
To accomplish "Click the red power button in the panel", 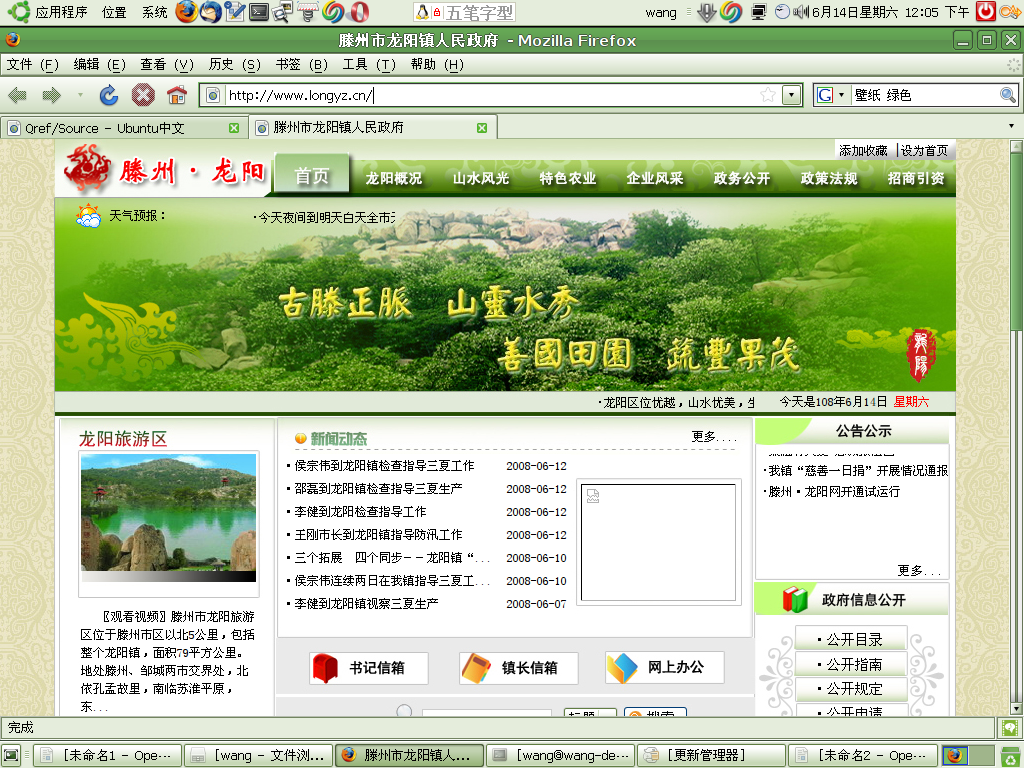I will pyautogui.click(x=985, y=11).
